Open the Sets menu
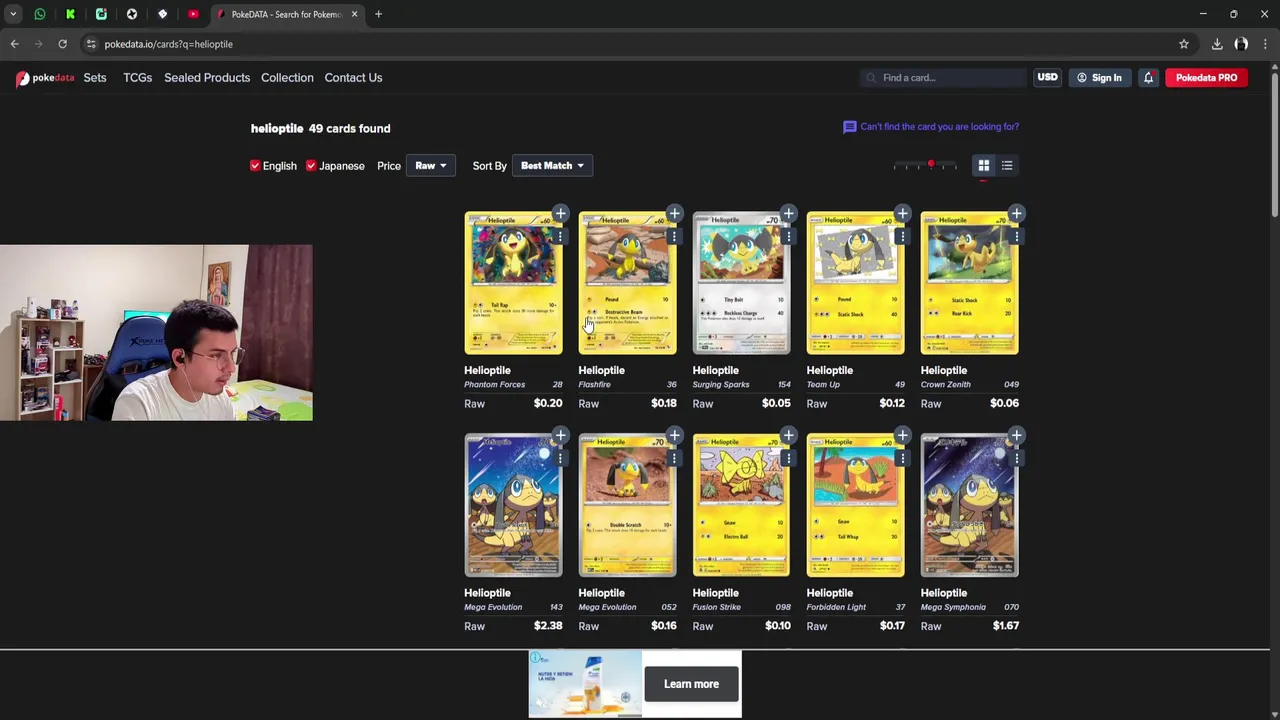This screenshot has height=720, width=1280. [95, 78]
